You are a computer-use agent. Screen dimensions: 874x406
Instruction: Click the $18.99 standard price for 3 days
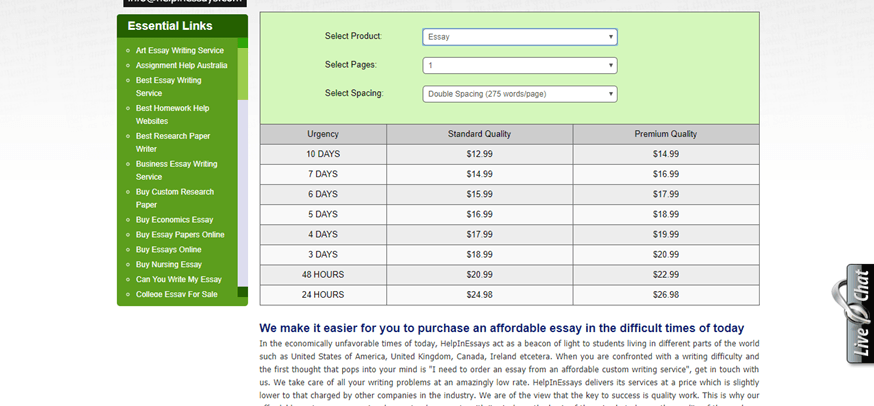(x=479, y=255)
